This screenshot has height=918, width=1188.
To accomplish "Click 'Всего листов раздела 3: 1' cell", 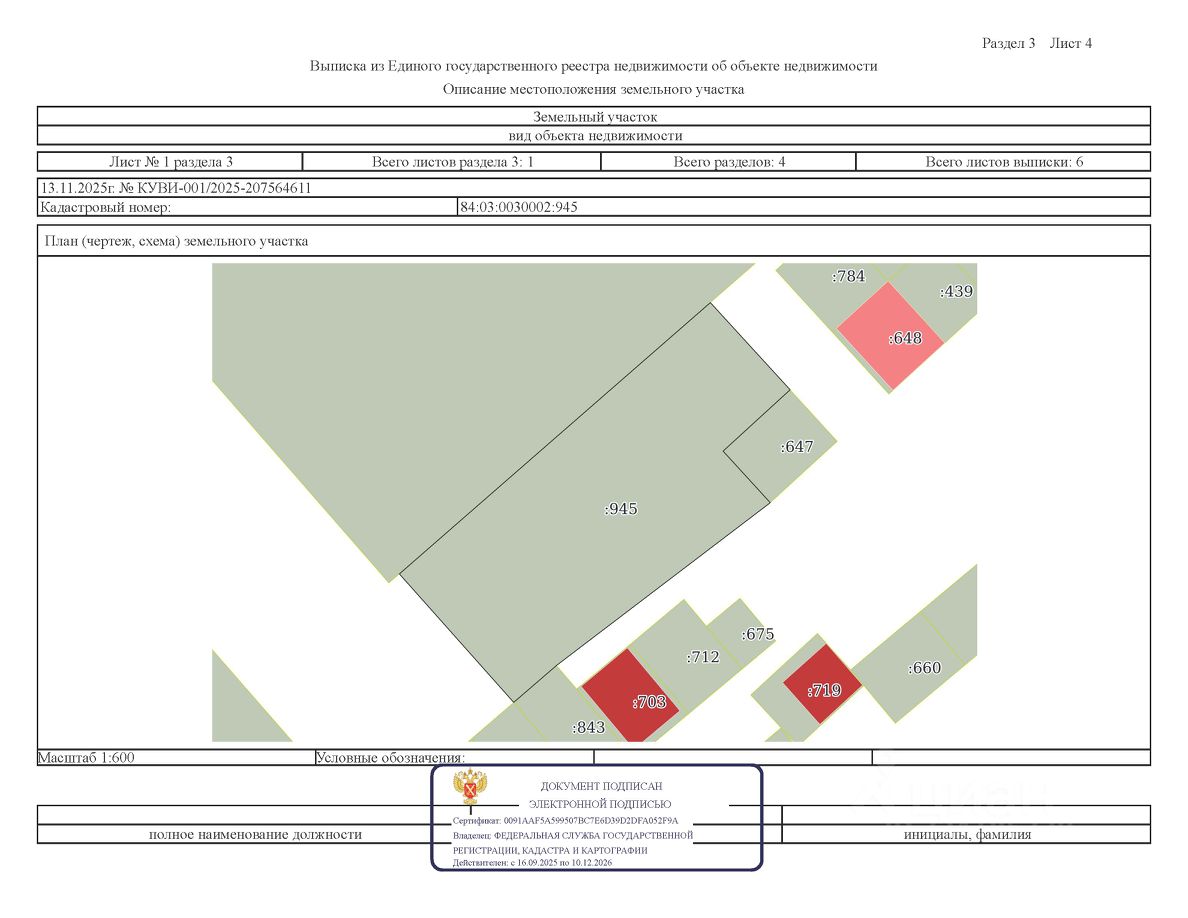I will [452, 161].
